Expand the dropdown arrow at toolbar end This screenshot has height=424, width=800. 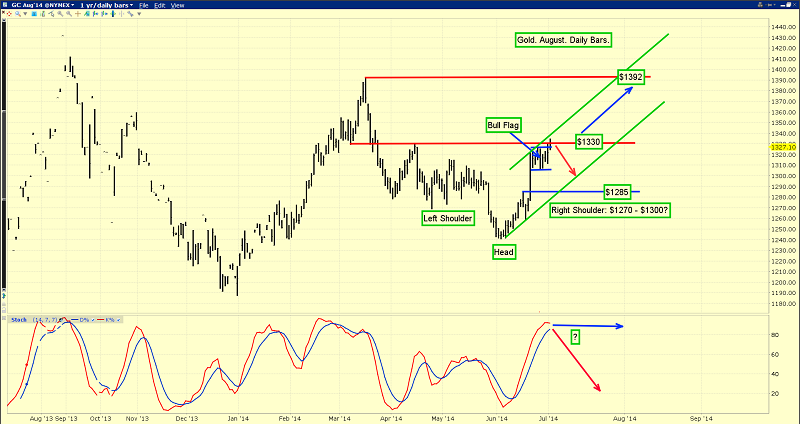coord(139,14)
